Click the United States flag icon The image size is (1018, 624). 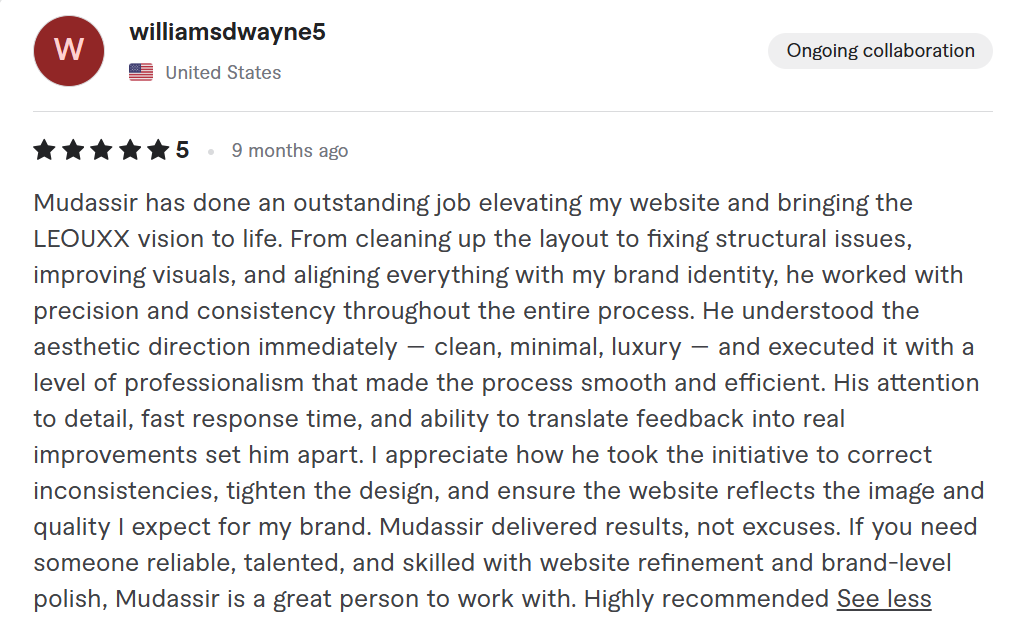point(141,72)
